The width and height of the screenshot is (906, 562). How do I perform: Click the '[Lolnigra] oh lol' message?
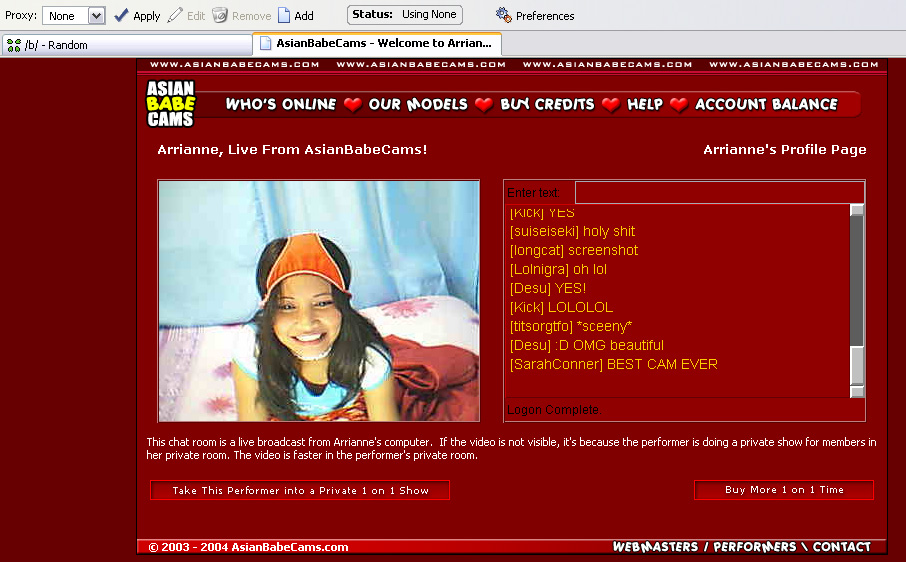pos(558,269)
